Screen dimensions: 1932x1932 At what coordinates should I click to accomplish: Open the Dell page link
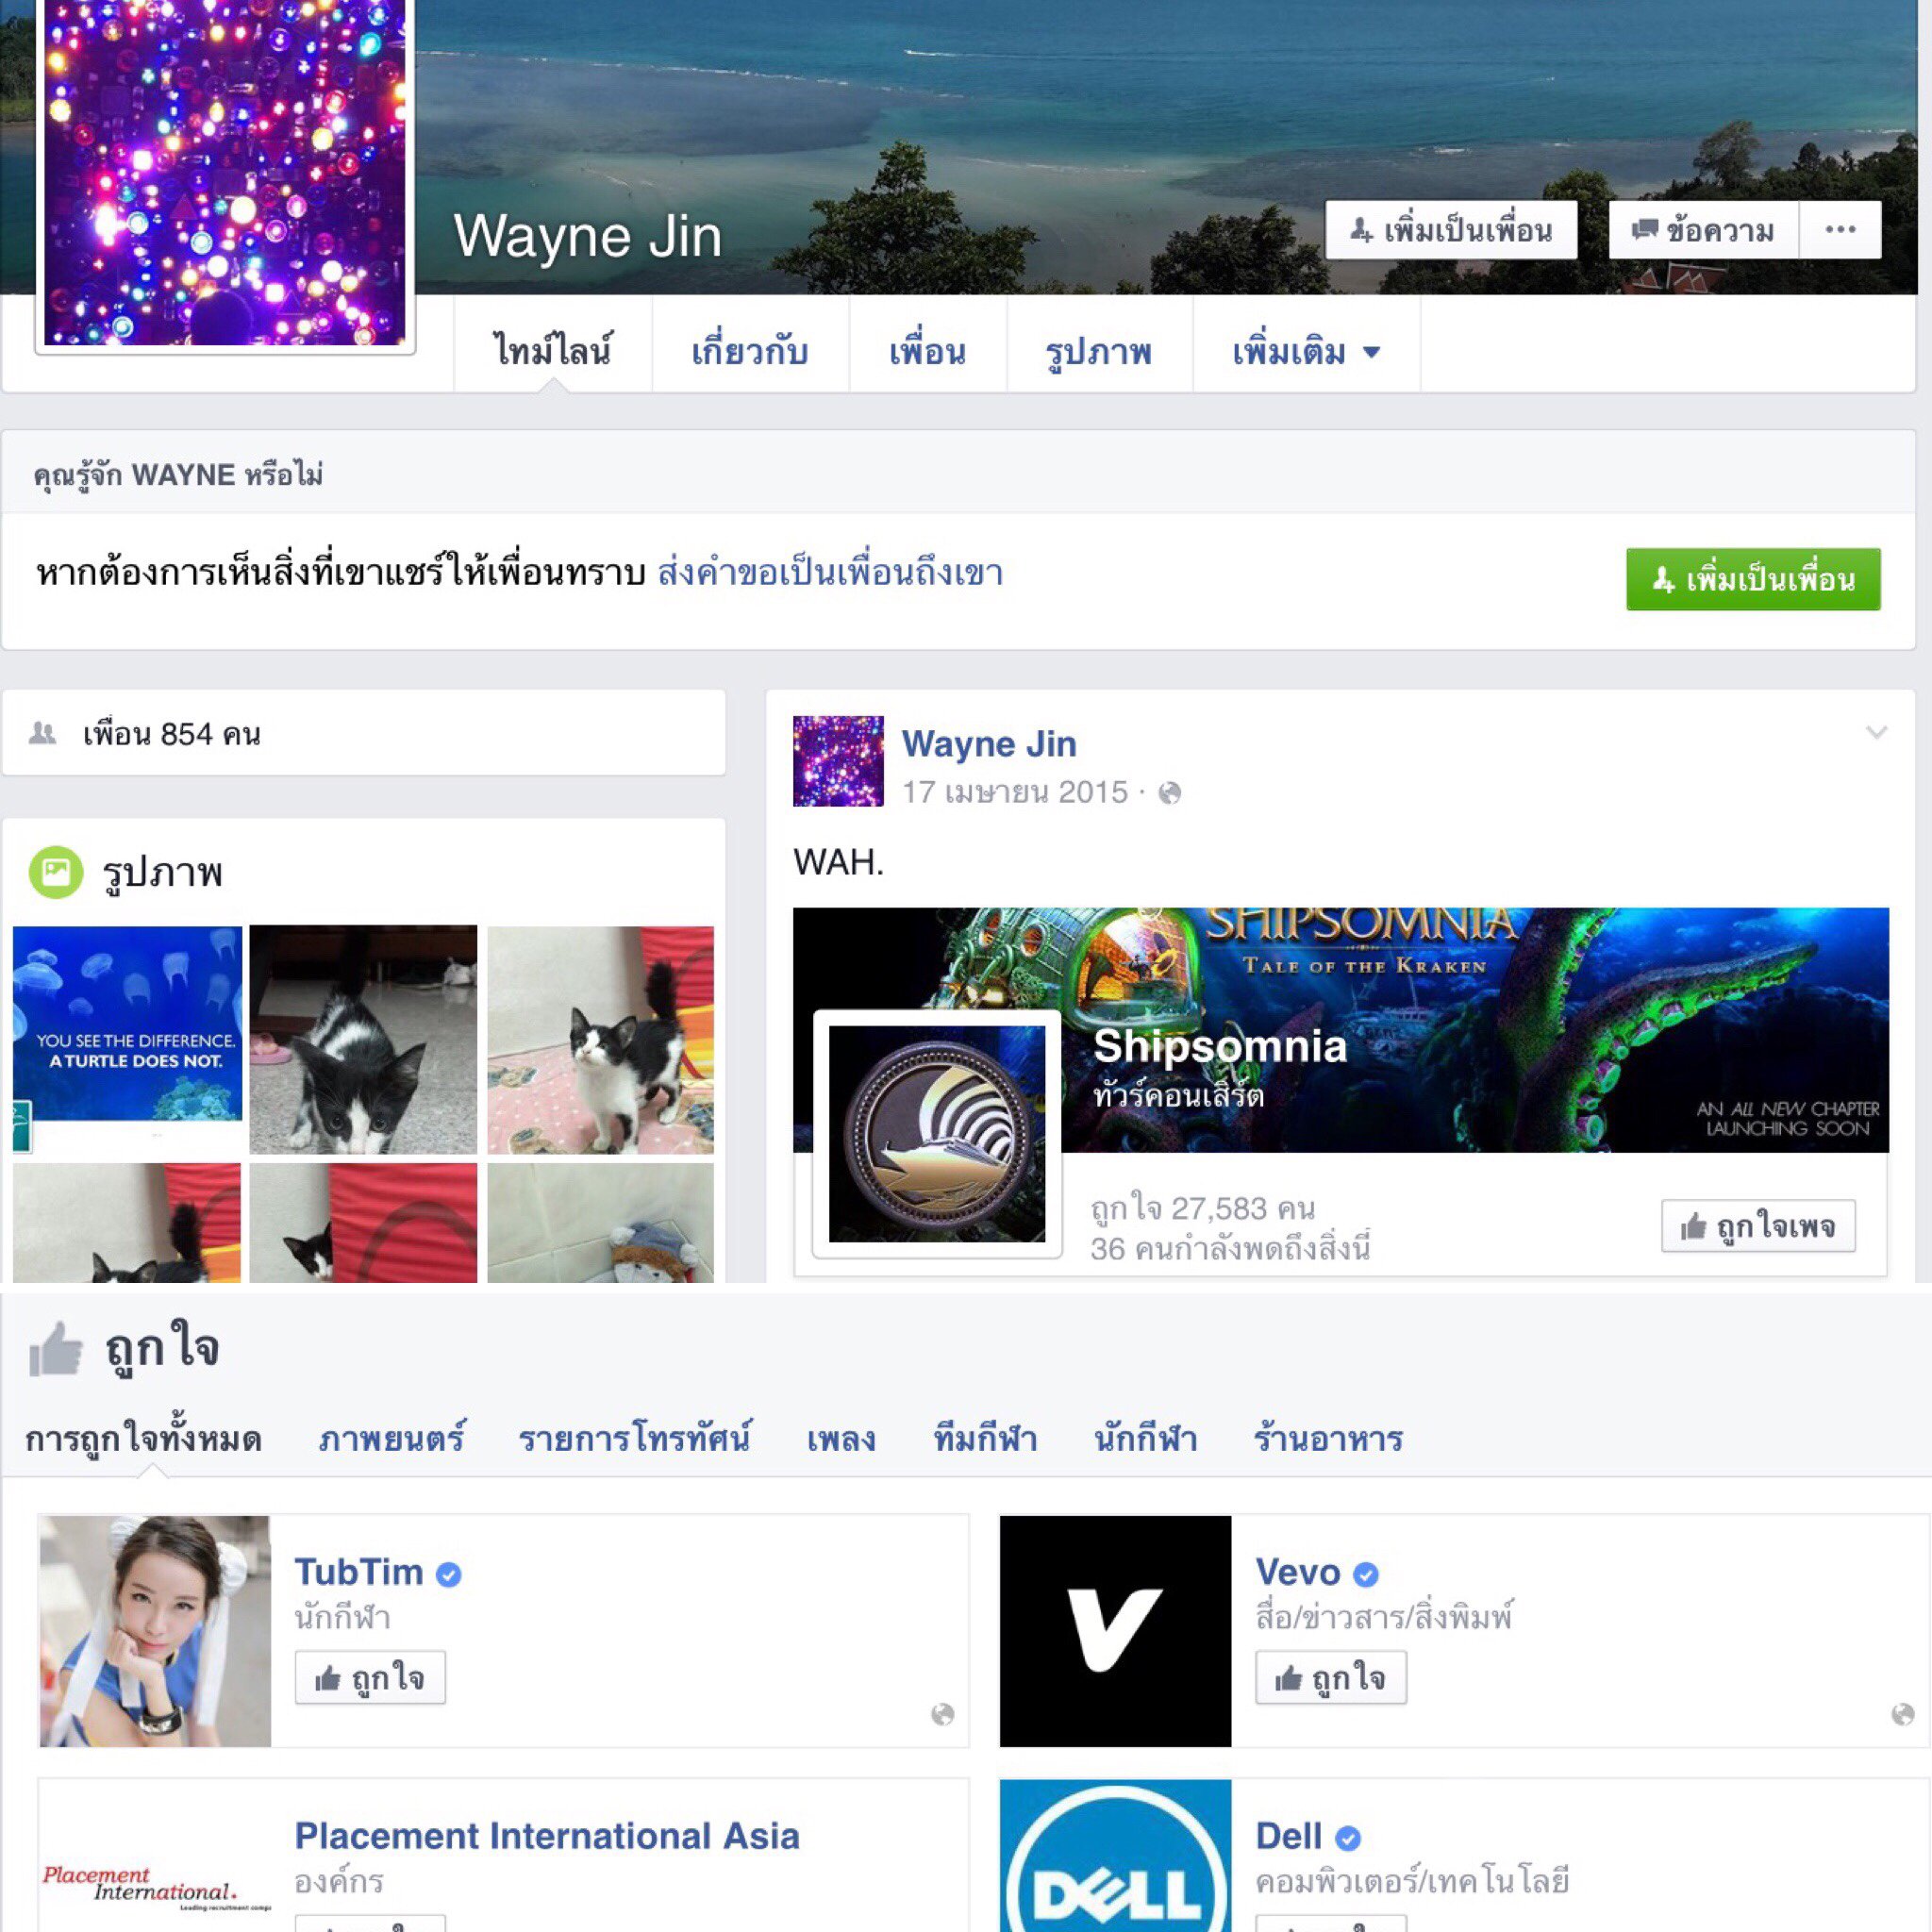click(x=1288, y=1836)
